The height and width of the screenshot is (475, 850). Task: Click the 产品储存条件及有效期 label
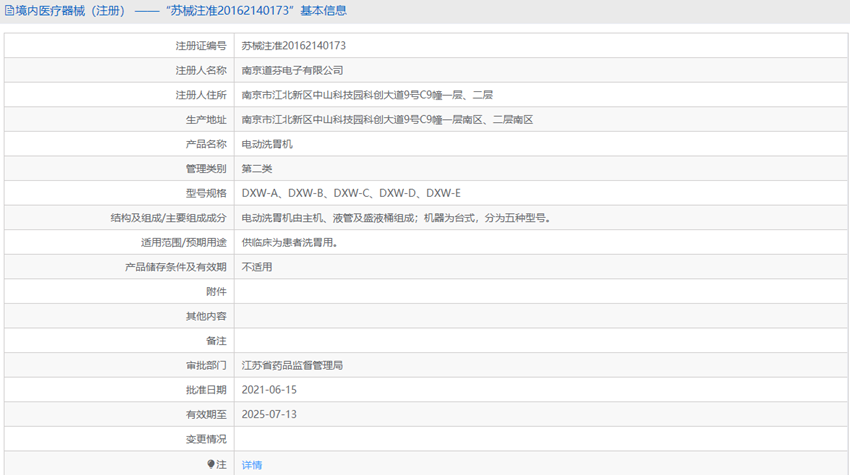[176, 267]
